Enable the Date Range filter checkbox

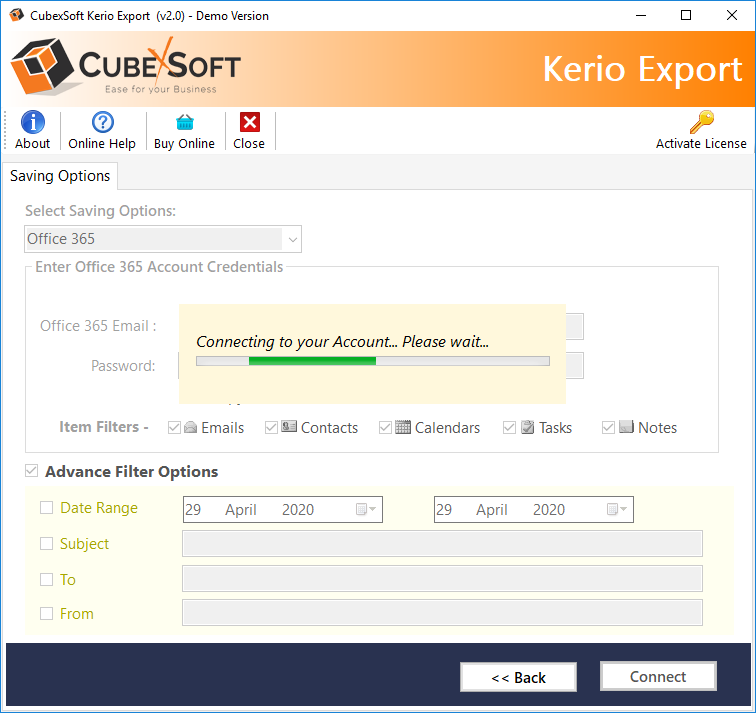(x=46, y=508)
